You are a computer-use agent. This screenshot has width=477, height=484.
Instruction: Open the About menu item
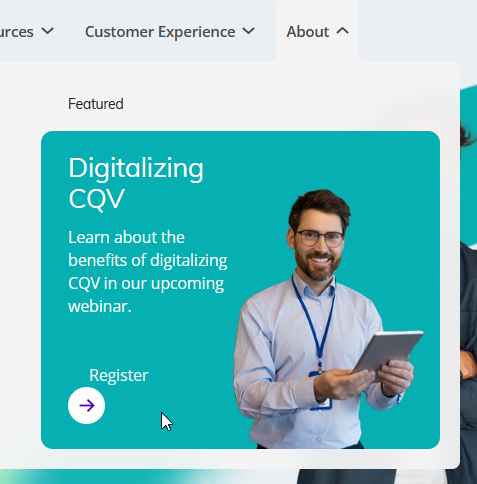[x=308, y=32]
